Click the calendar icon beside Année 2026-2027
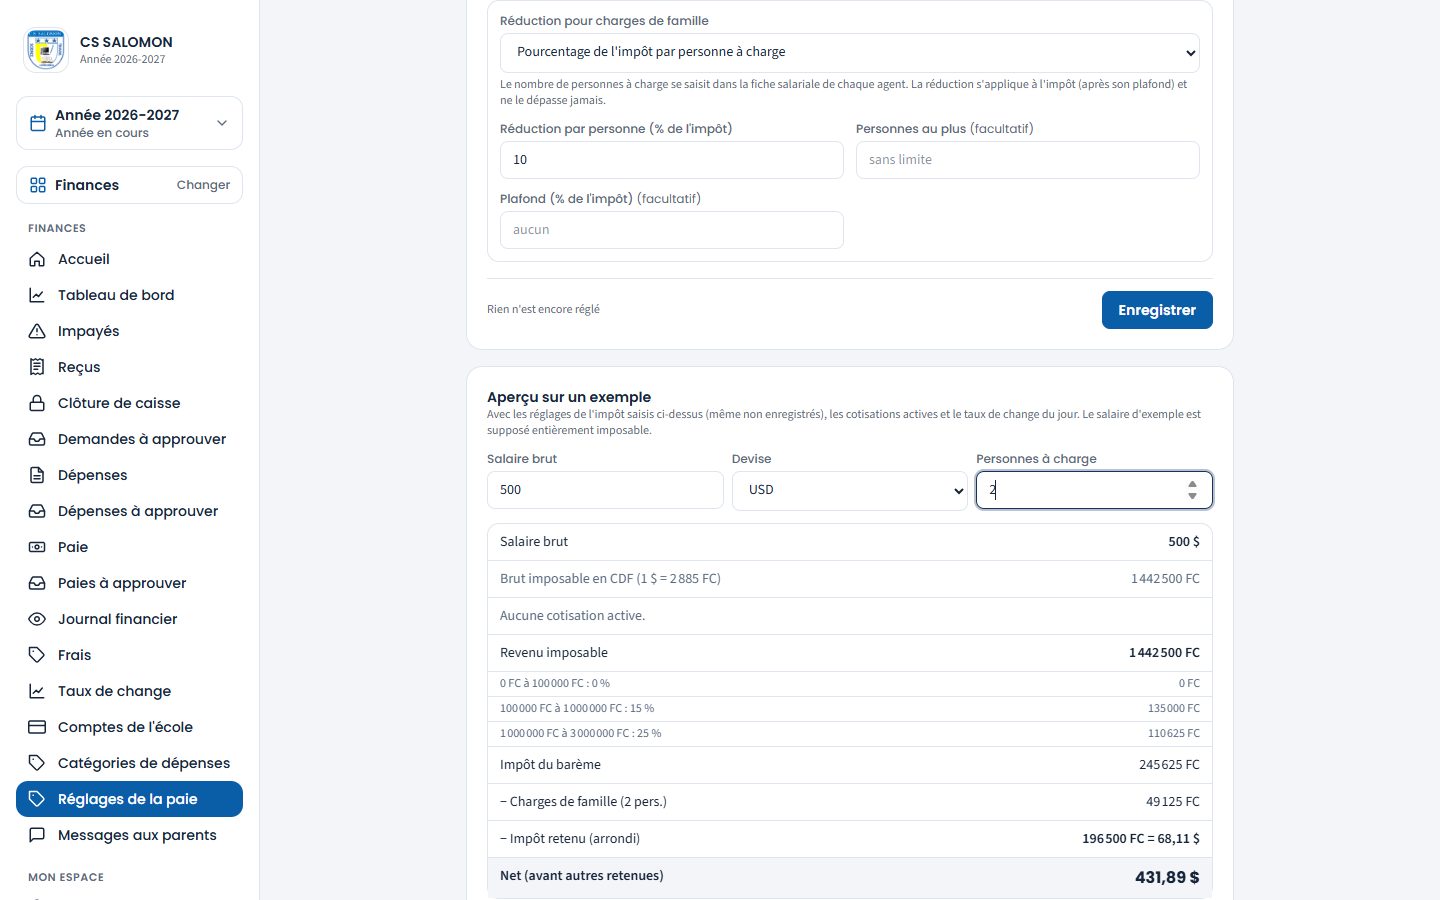Image resolution: width=1440 pixels, height=900 pixels. point(38,123)
